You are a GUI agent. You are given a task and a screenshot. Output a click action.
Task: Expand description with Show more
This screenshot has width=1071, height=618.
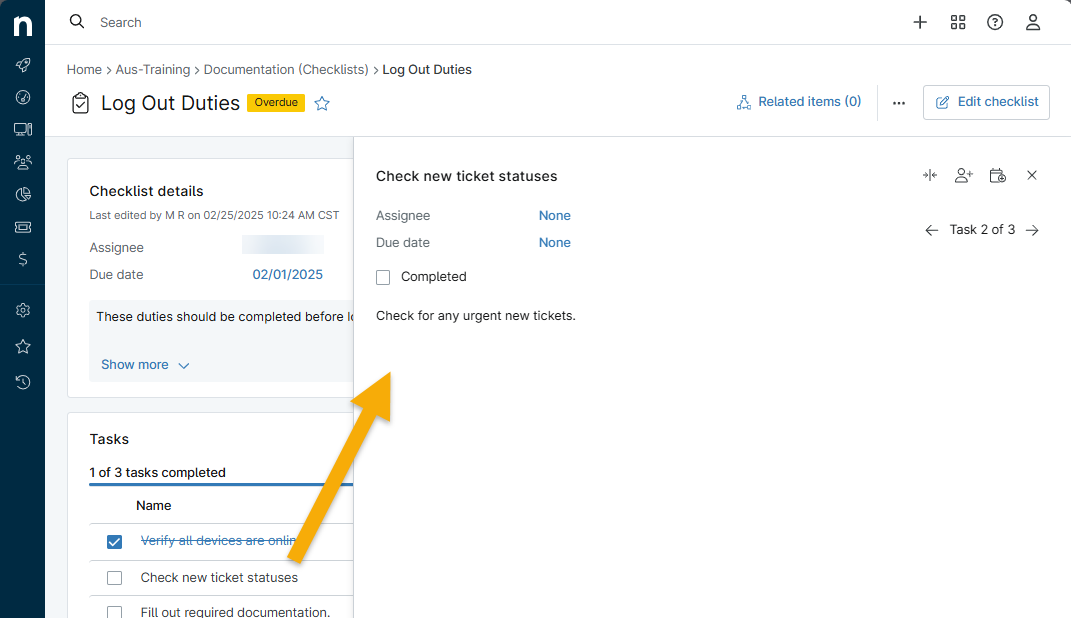145,365
